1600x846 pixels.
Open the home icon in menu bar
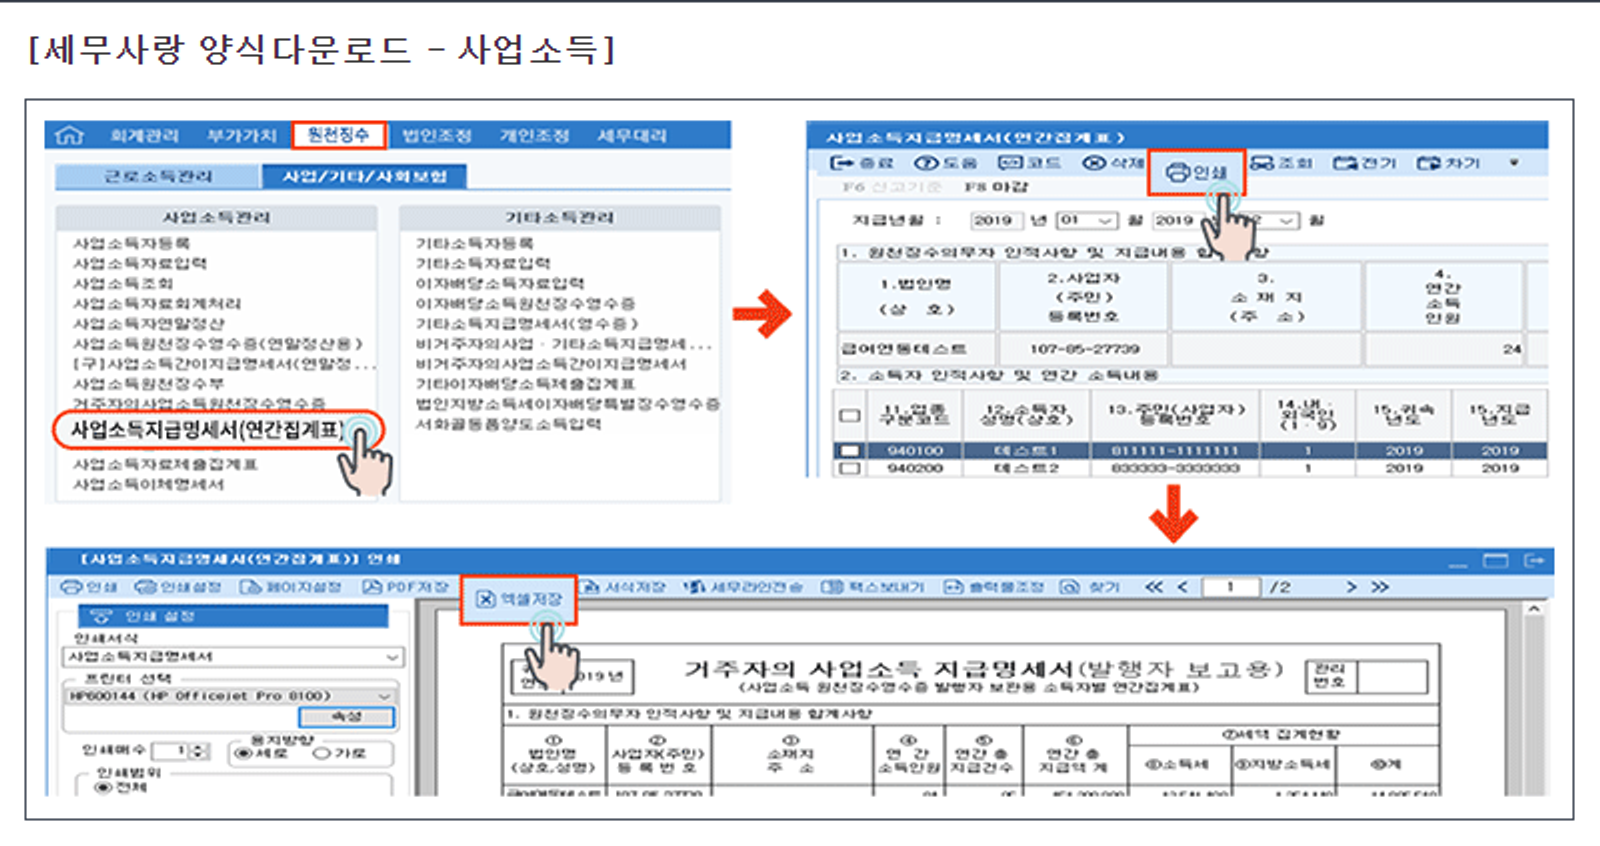[x=69, y=135]
